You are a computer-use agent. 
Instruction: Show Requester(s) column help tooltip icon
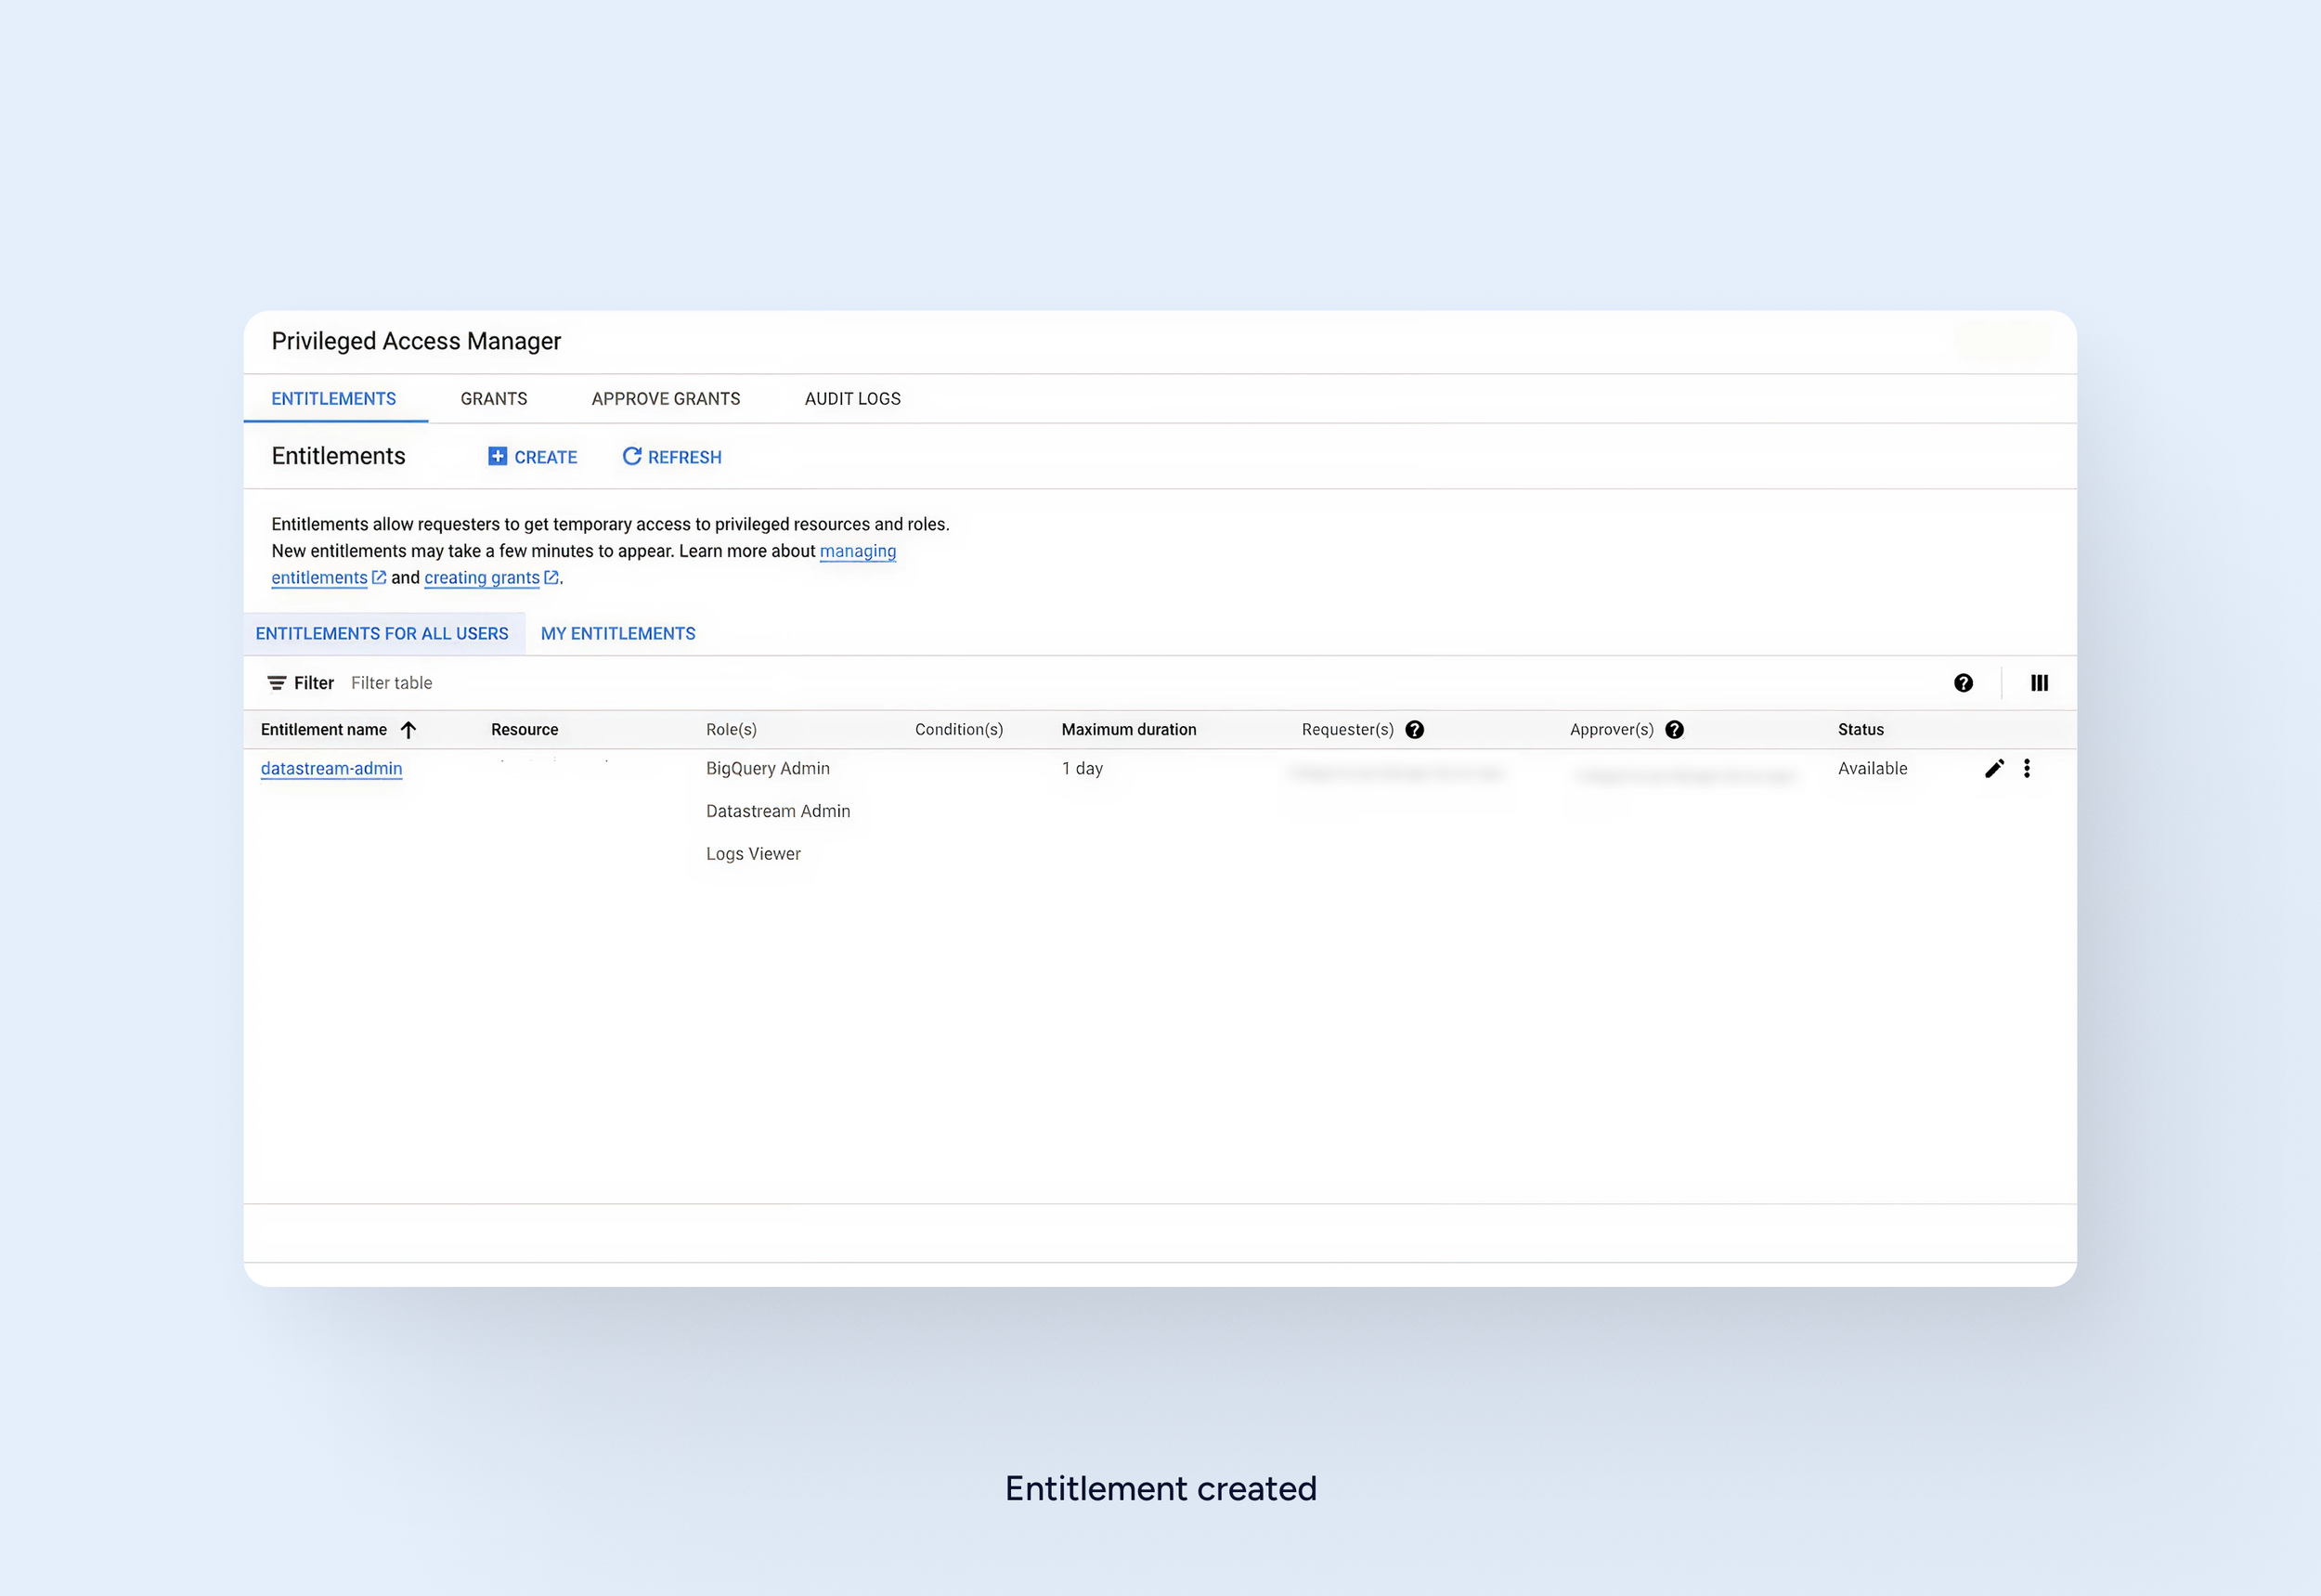pyautogui.click(x=1414, y=730)
